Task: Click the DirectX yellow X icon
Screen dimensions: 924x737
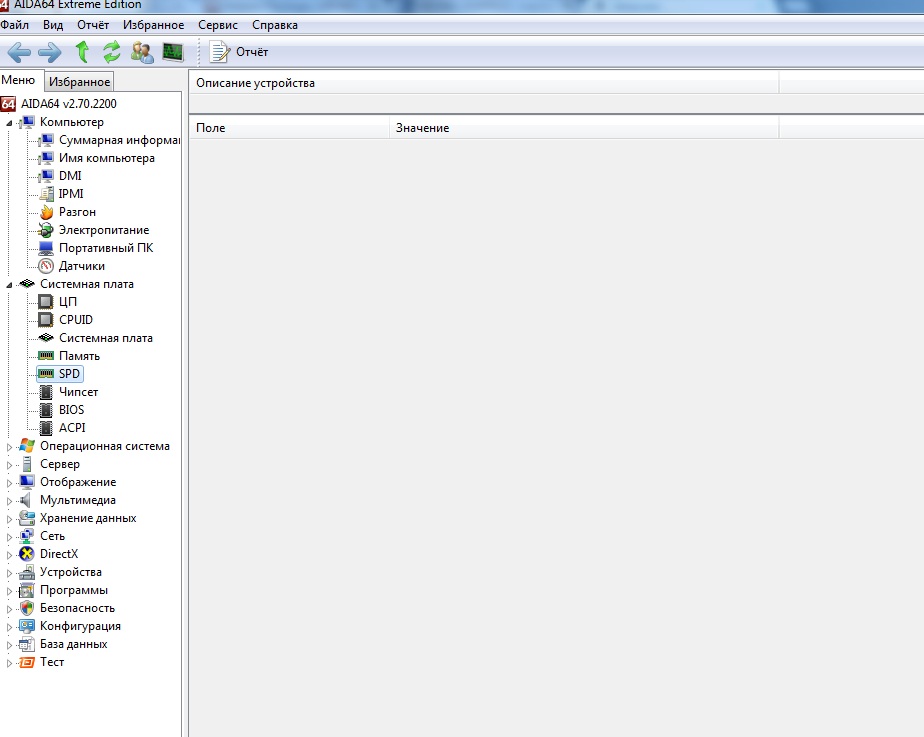Action: tap(27, 554)
